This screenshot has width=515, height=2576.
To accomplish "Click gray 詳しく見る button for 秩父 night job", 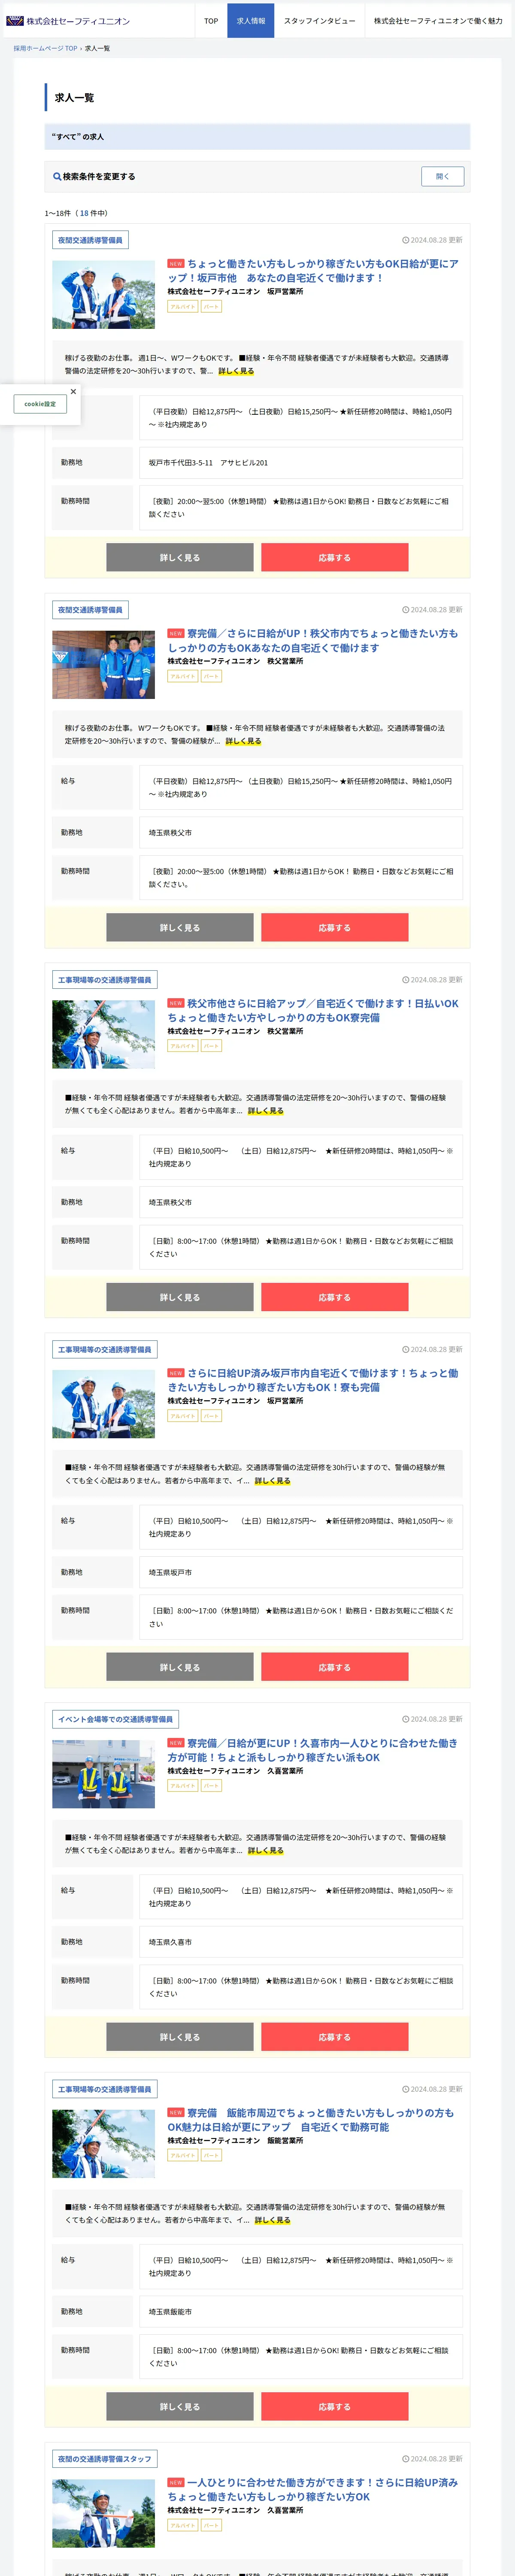I will (x=180, y=928).
